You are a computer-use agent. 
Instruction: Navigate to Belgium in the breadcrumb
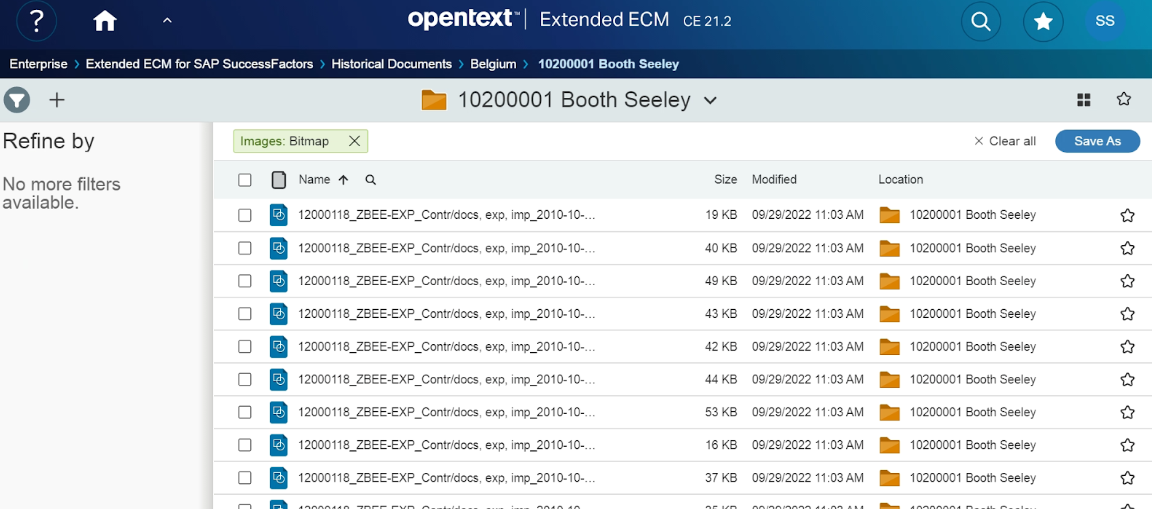493,64
